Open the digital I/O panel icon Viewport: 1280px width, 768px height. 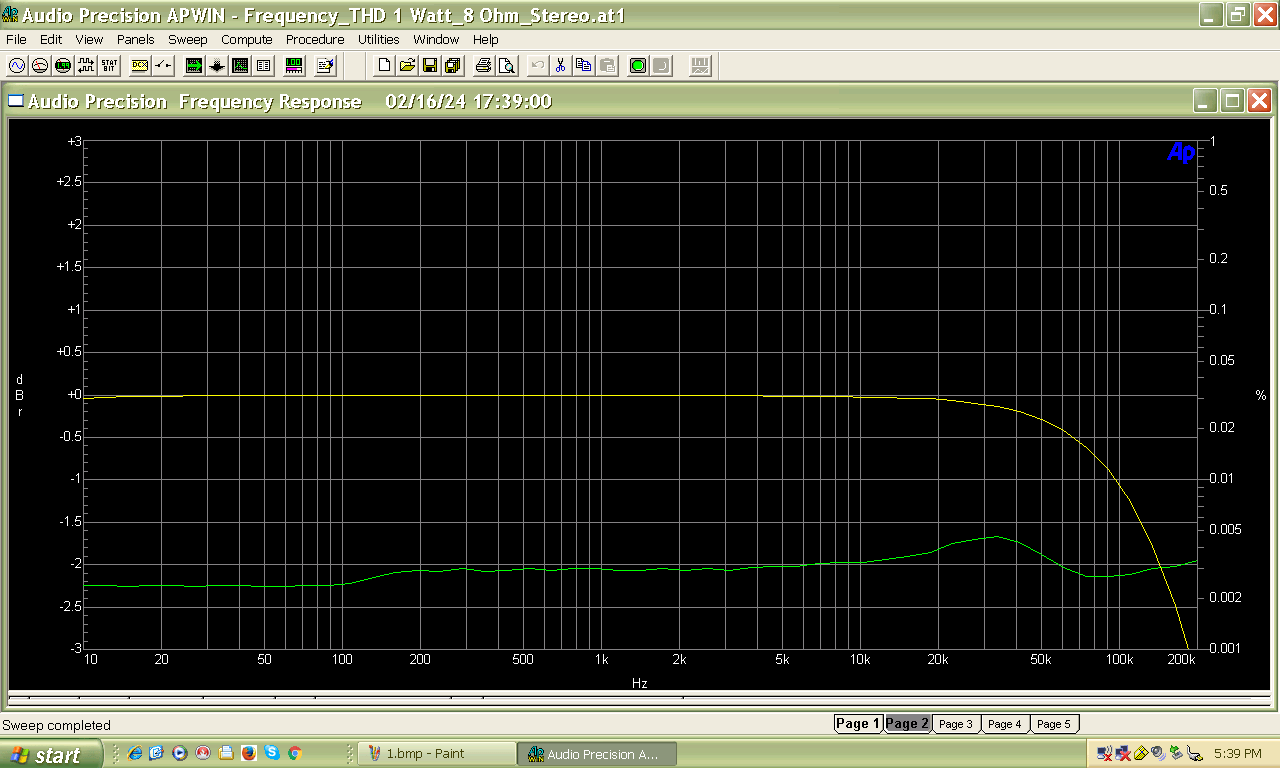pyautogui.click(x=63, y=66)
